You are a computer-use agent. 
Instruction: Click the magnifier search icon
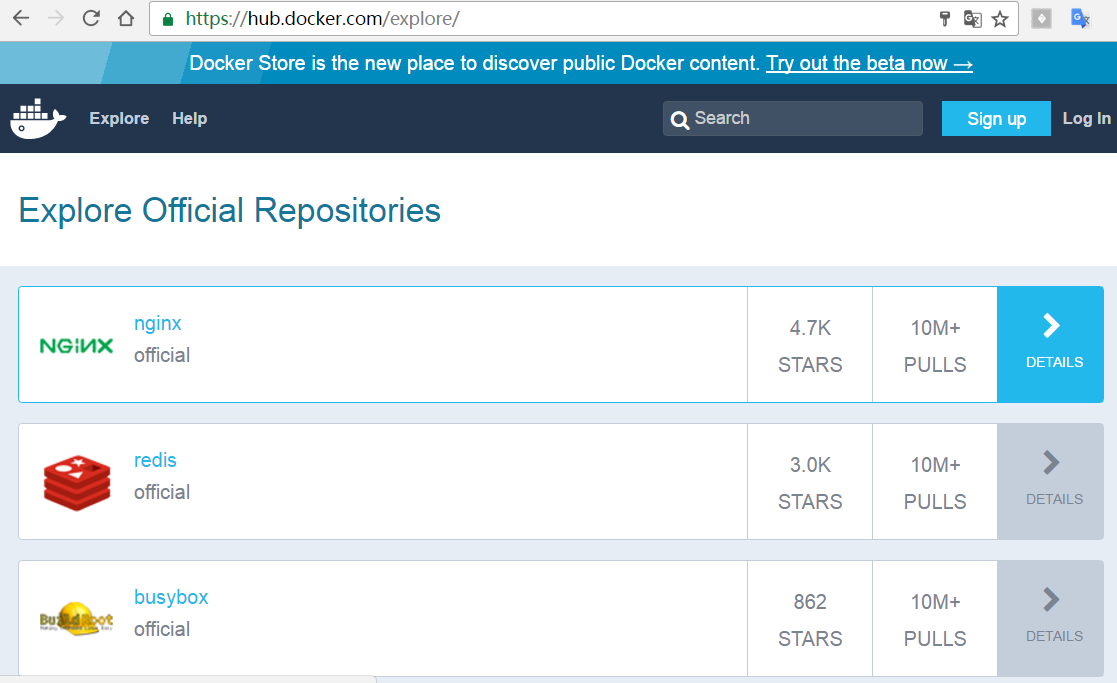pos(680,120)
